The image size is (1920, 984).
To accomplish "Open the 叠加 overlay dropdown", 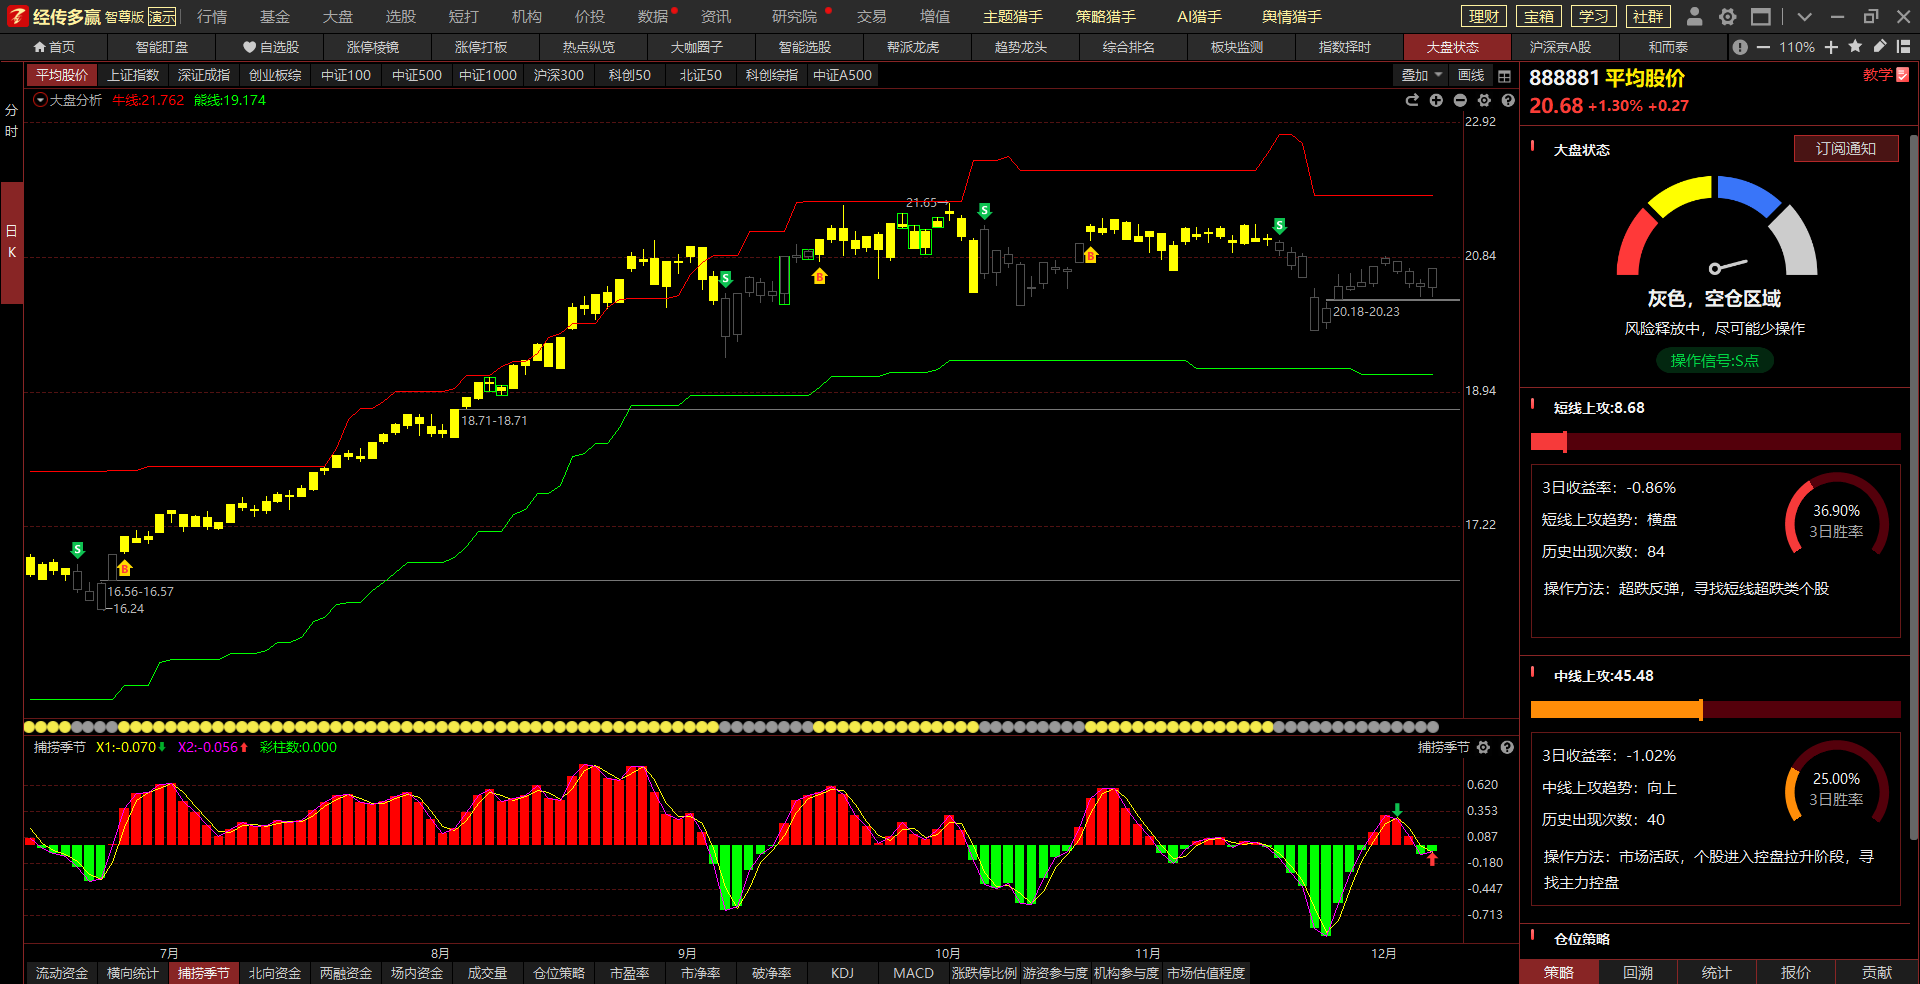I will tap(1421, 76).
